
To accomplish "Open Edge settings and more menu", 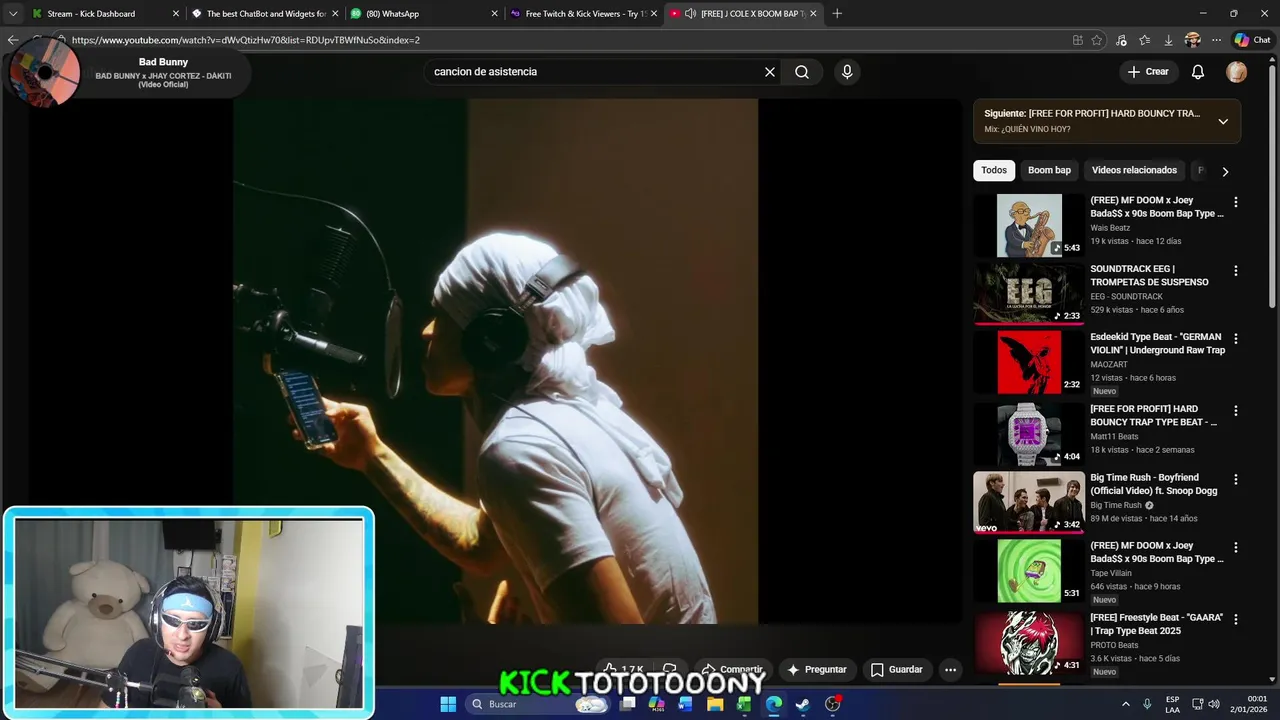I will coord(1216,40).
